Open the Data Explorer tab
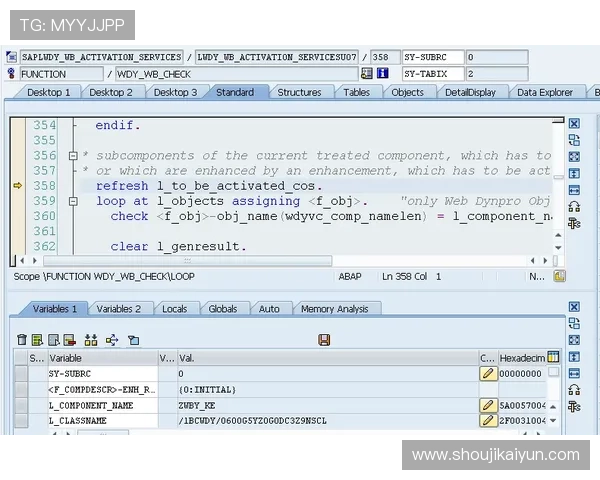The height and width of the screenshot is (480, 600). [x=545, y=92]
